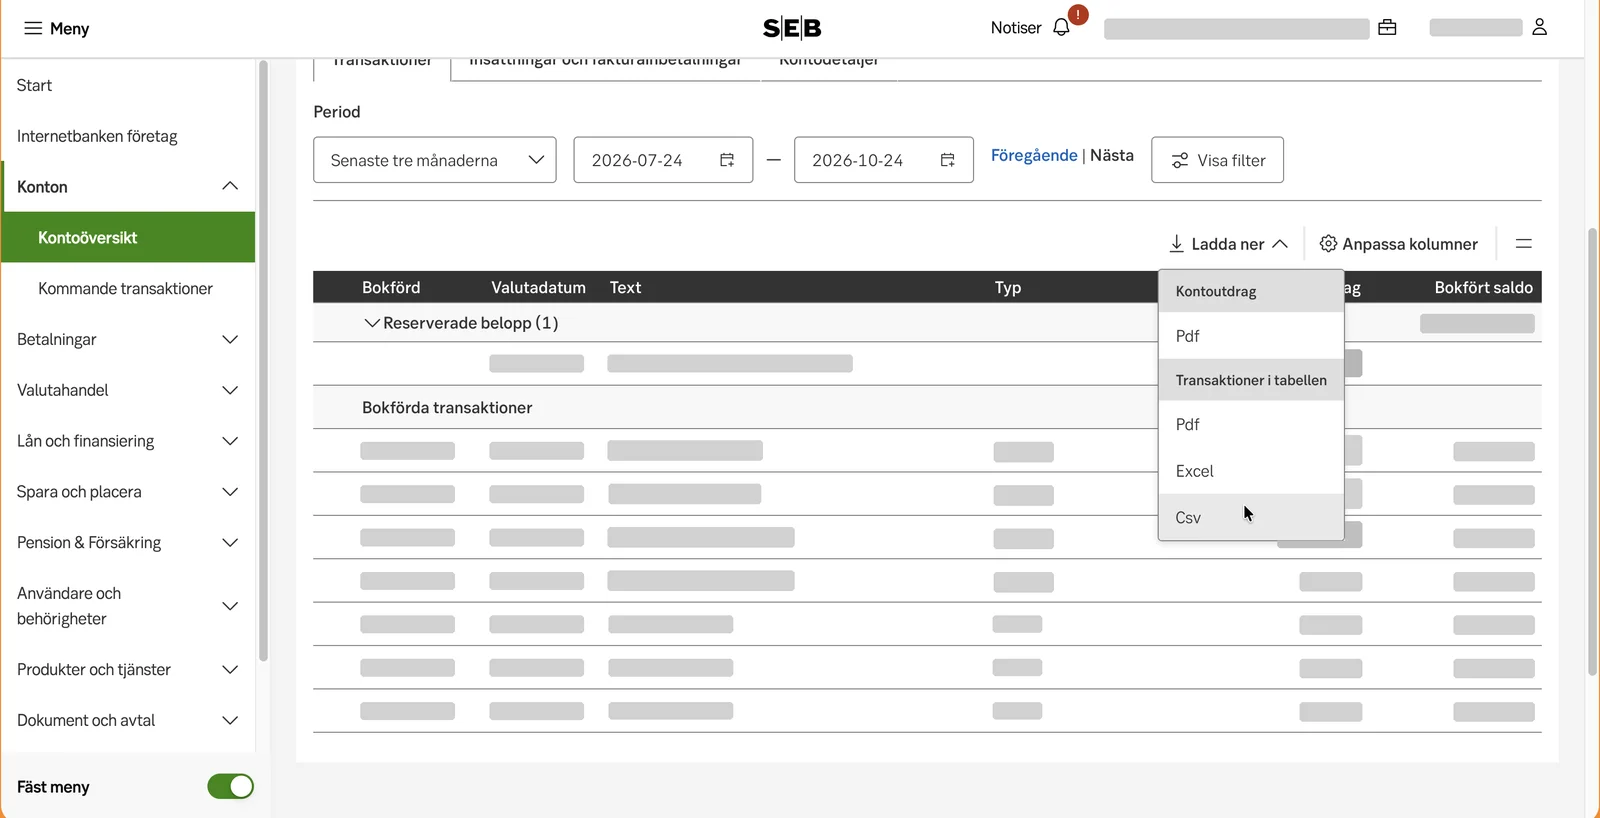Expand the Valutahandel sidebar section
1600x818 pixels.
pos(230,390)
